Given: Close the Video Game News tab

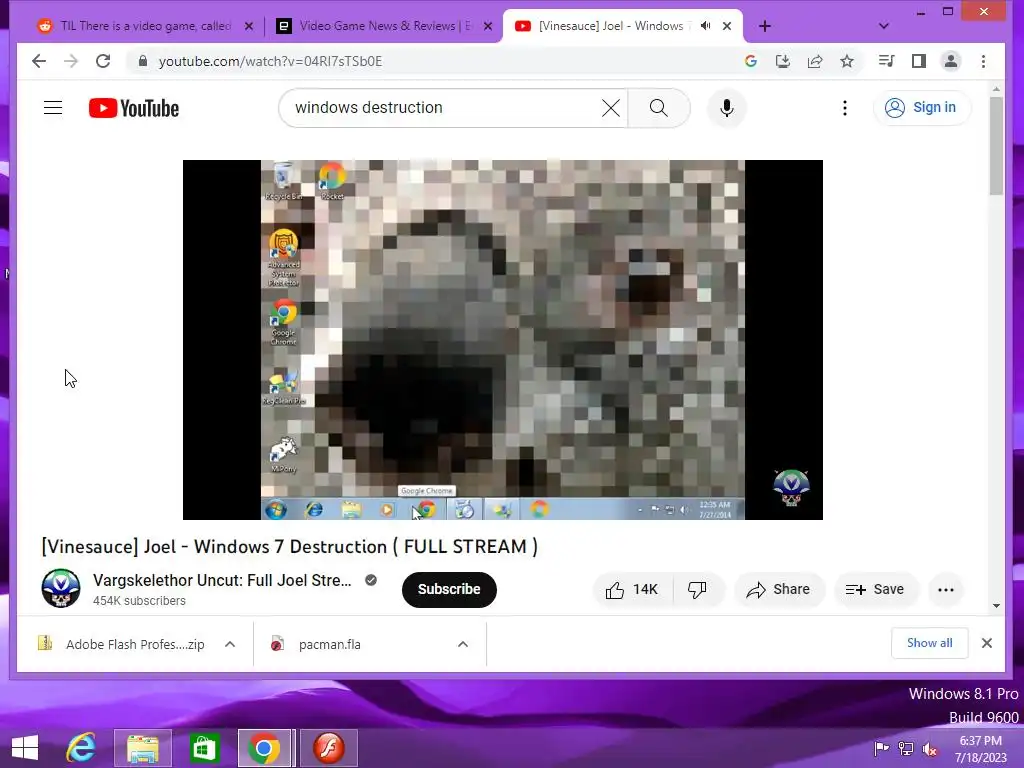Looking at the screenshot, I should [x=488, y=26].
